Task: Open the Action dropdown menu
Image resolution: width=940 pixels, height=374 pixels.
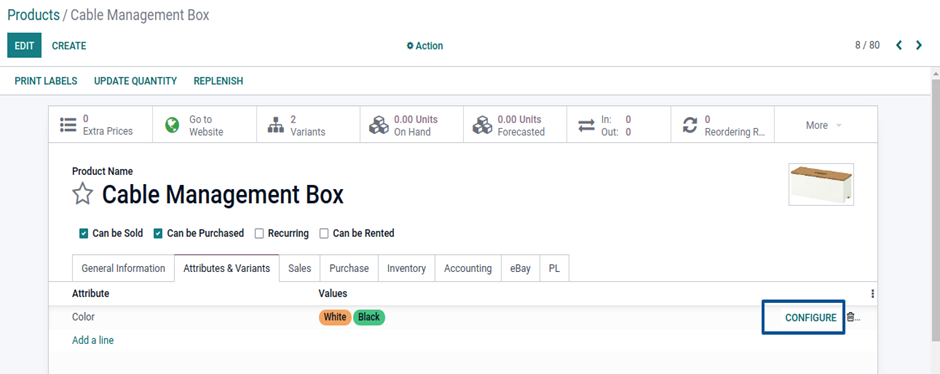Action: (x=424, y=46)
